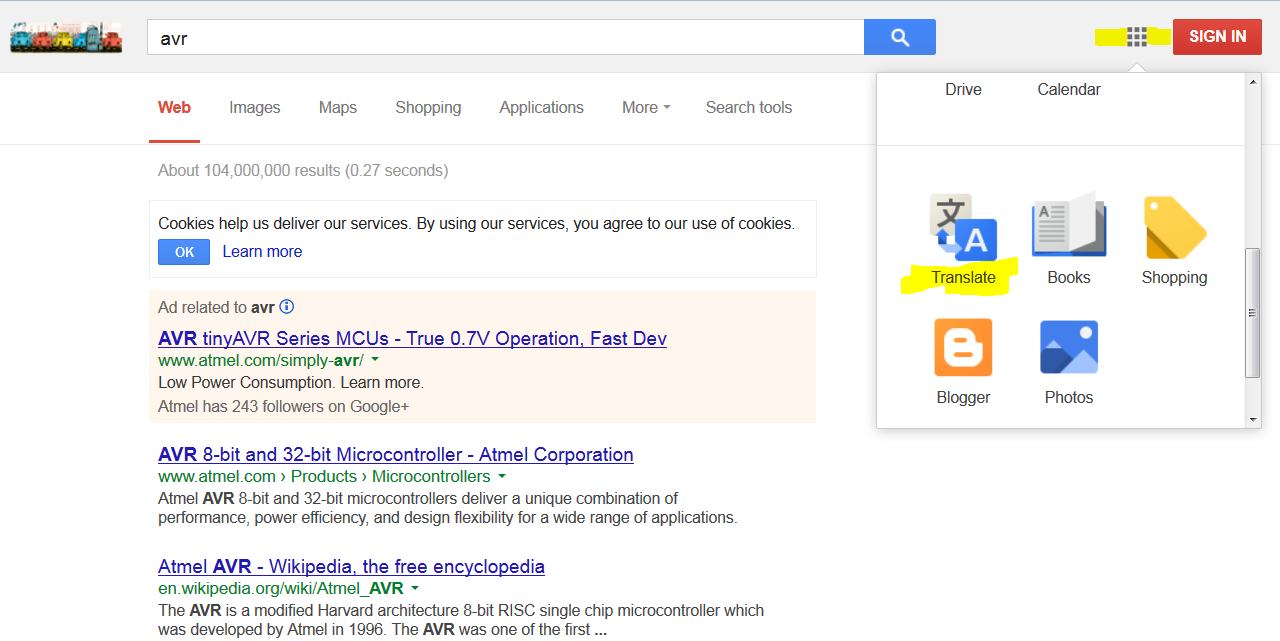The width and height of the screenshot is (1280, 641).
Task: Open the Translate app icon
Action: tap(963, 228)
